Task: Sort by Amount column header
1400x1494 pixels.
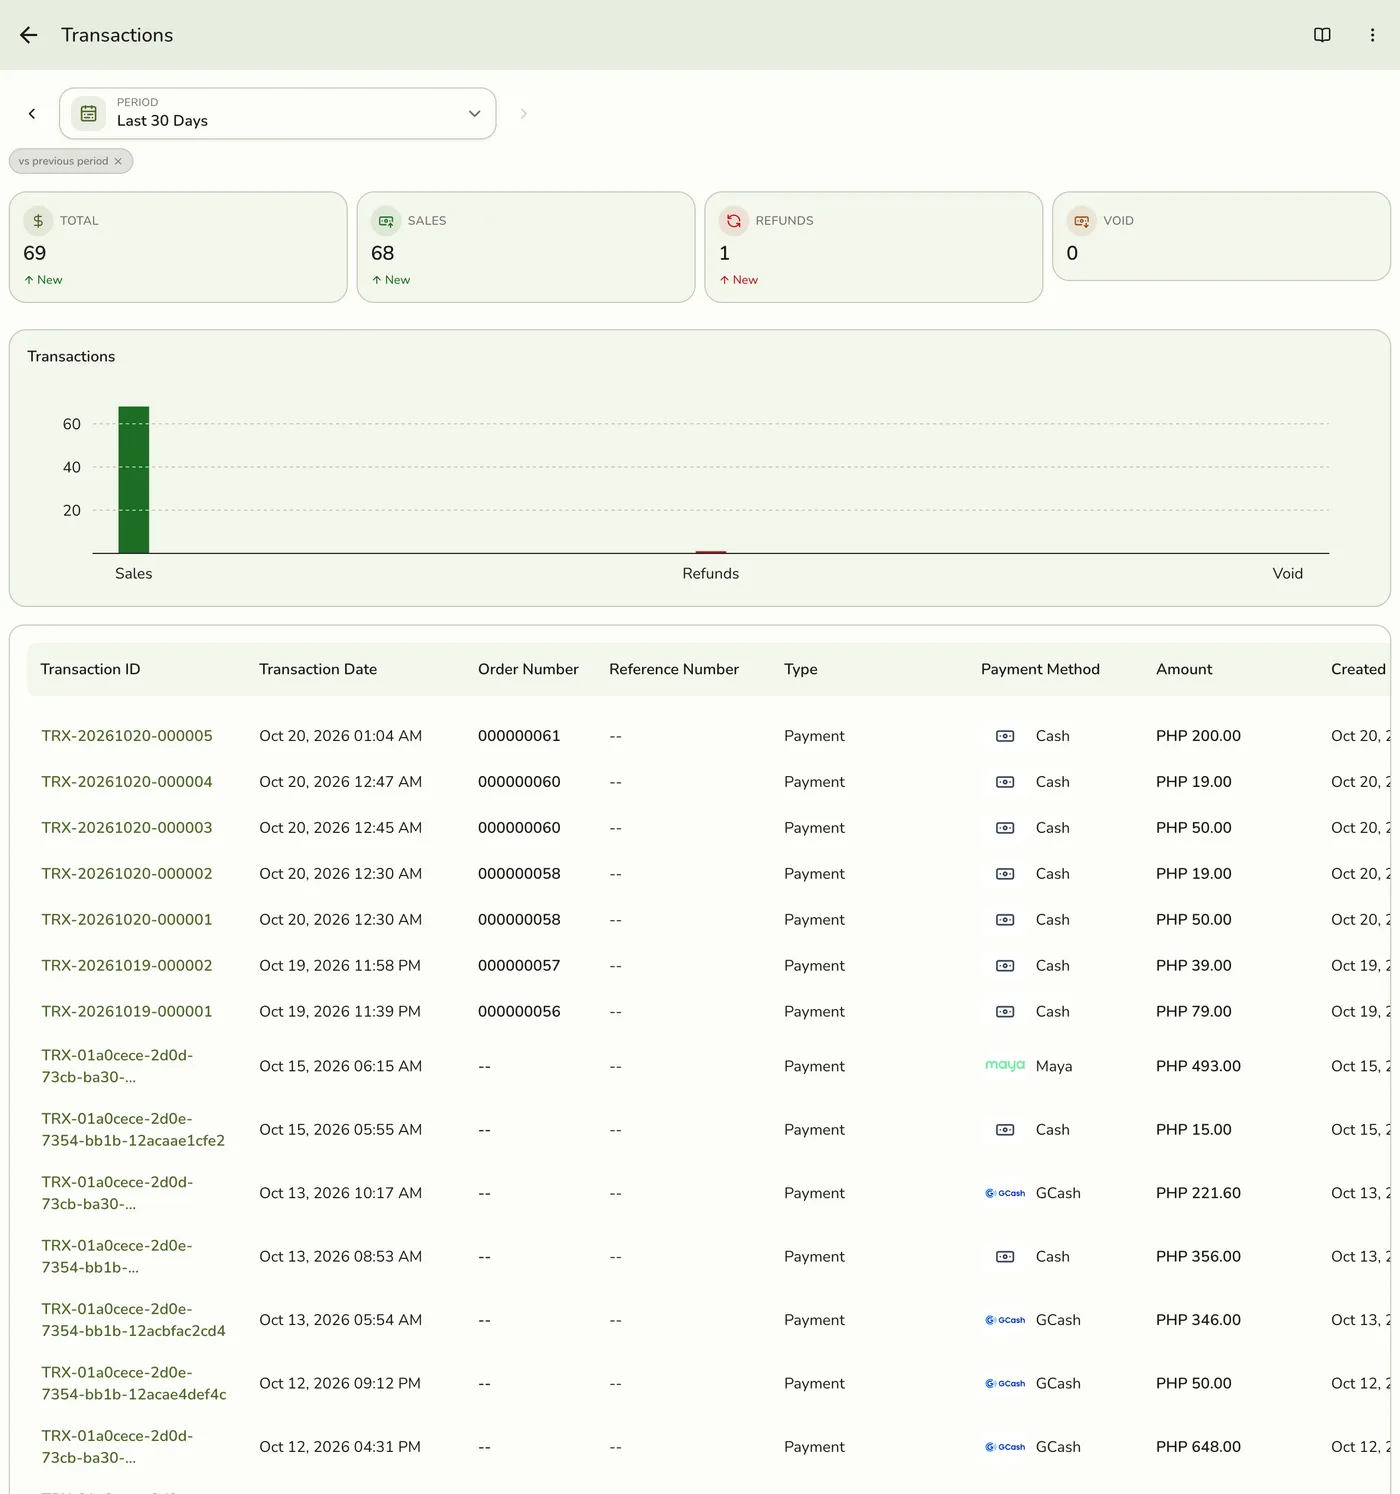Action: point(1184,669)
